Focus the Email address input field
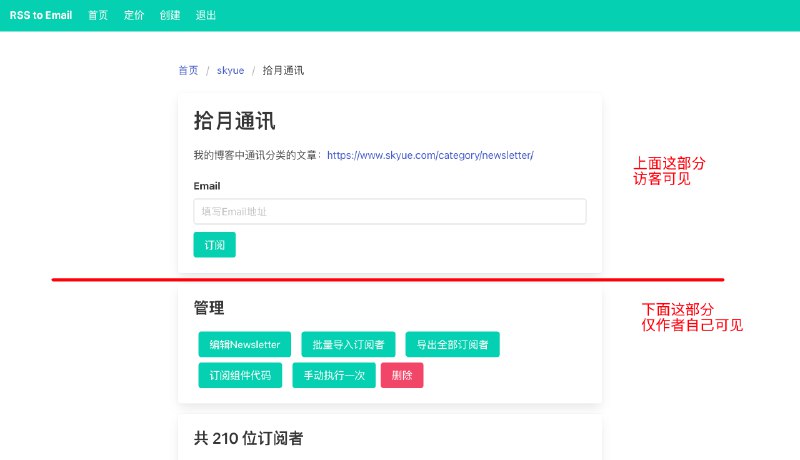Viewport: 800px width, 460px height. (389, 212)
